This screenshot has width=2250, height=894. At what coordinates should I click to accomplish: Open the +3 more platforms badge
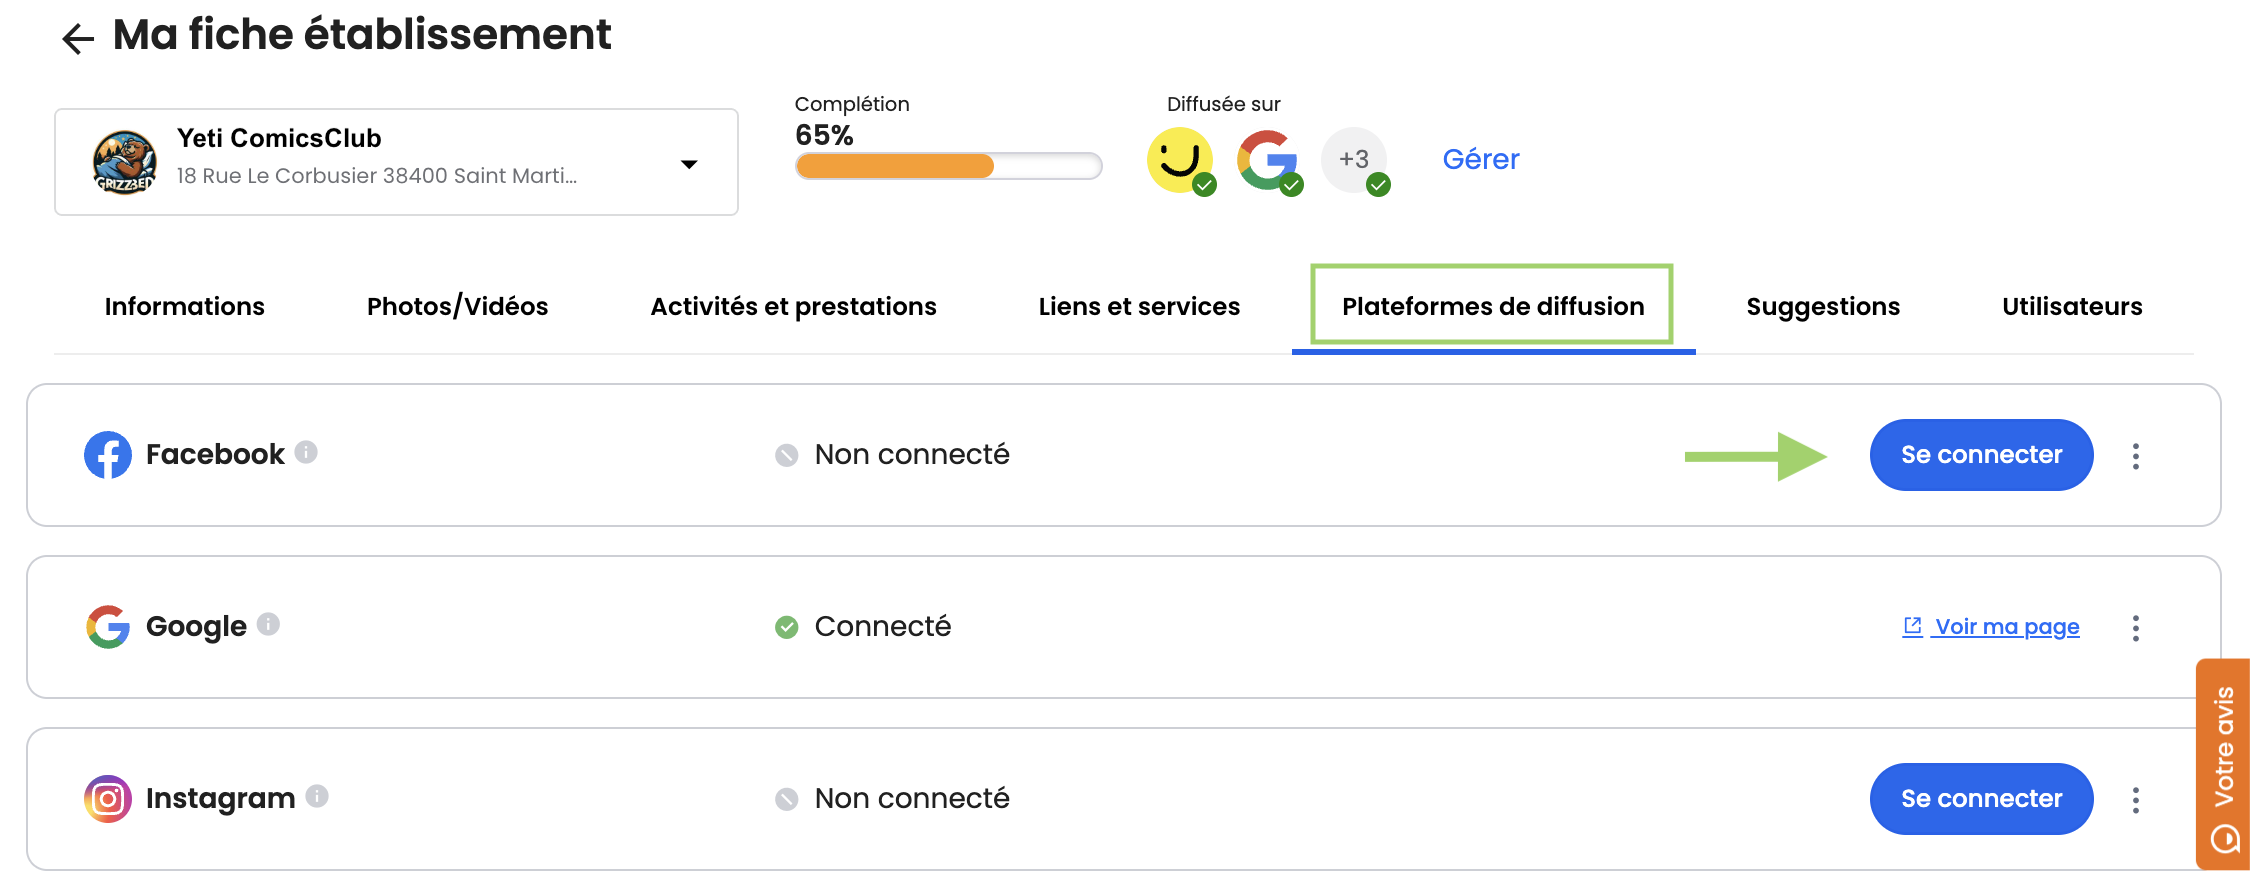1354,159
